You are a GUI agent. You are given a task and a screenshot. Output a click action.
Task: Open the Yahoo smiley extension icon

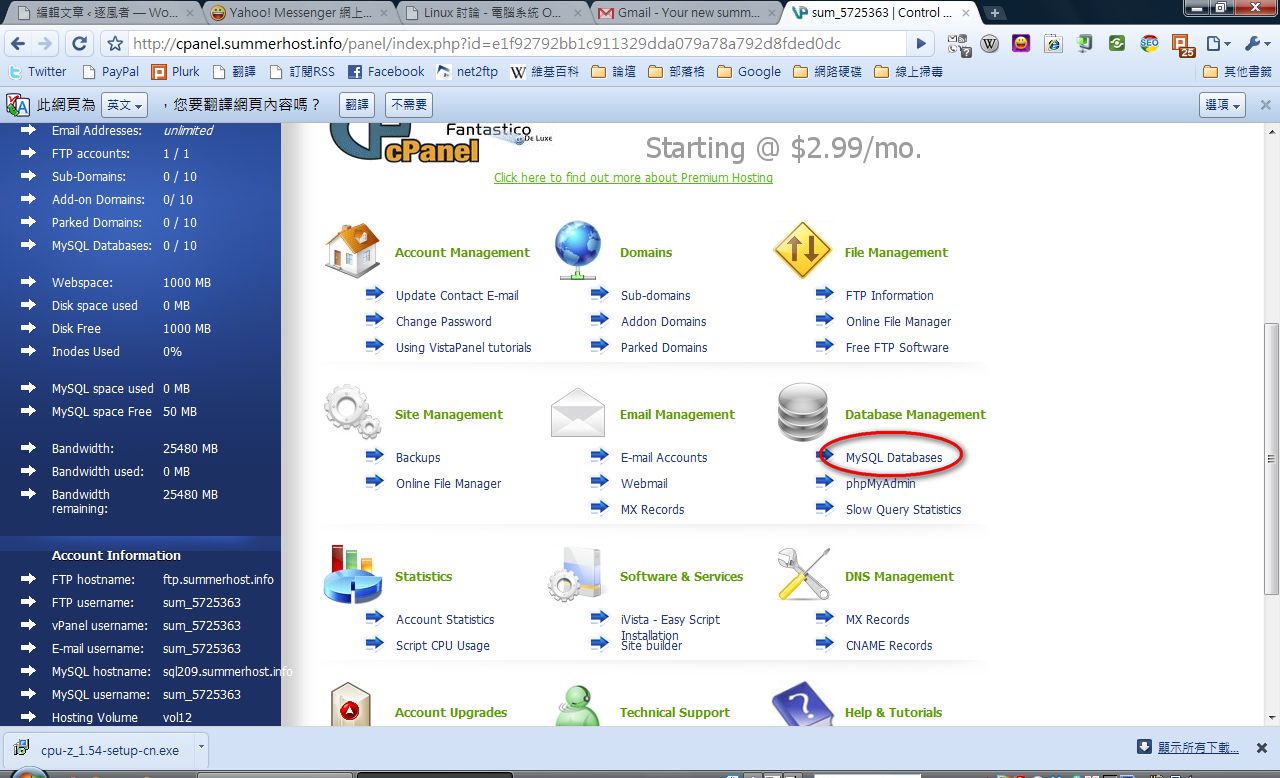point(1021,44)
